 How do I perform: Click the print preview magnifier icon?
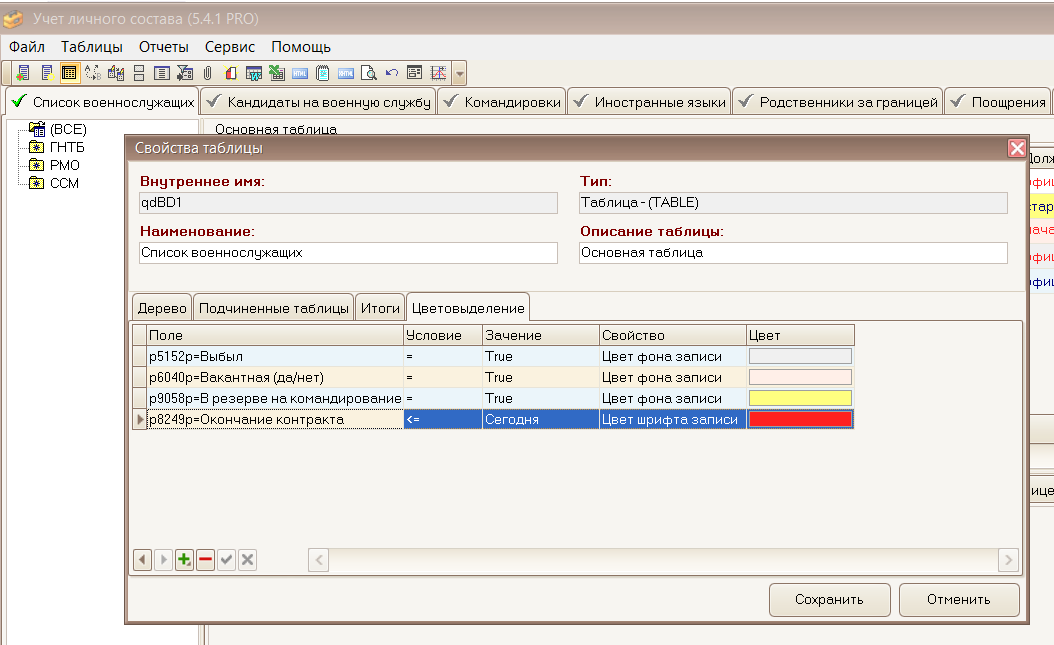tap(368, 73)
